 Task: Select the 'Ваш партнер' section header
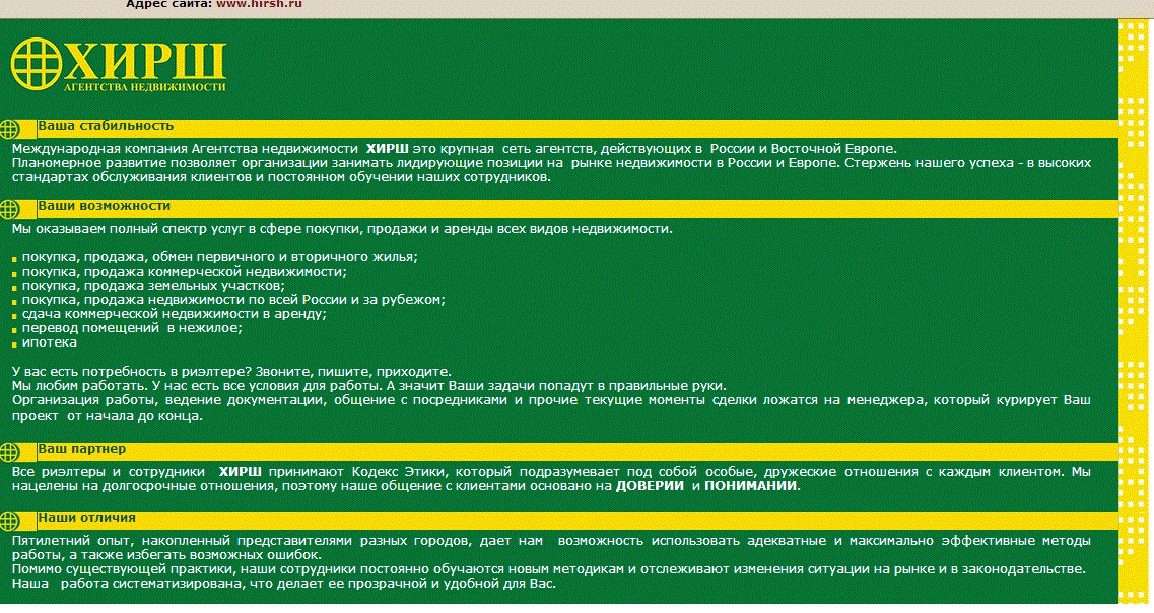tap(82, 449)
